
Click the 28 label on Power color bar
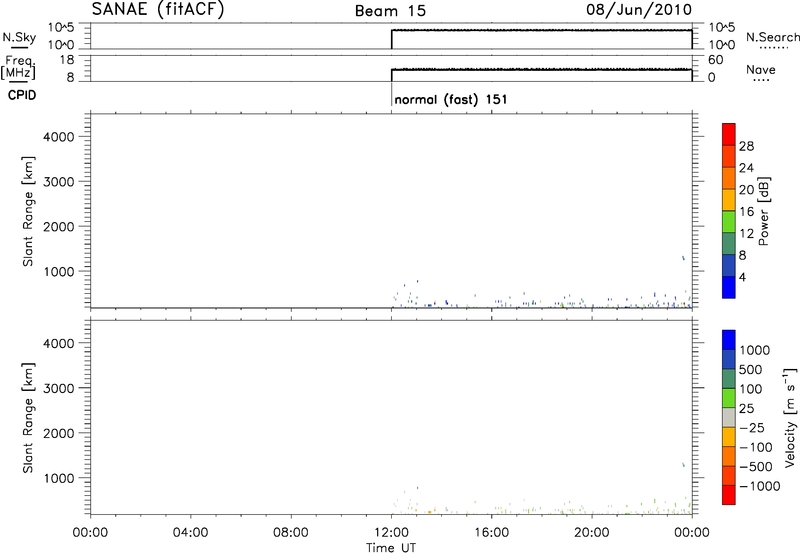tap(746, 146)
